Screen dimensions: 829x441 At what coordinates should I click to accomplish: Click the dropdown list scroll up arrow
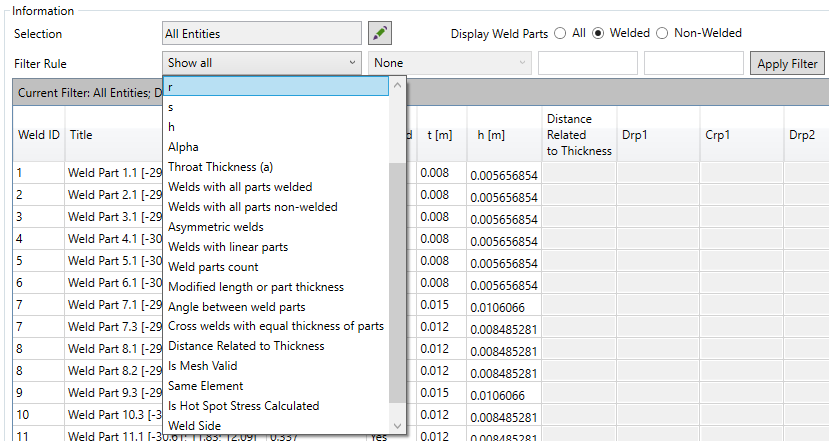click(x=399, y=87)
